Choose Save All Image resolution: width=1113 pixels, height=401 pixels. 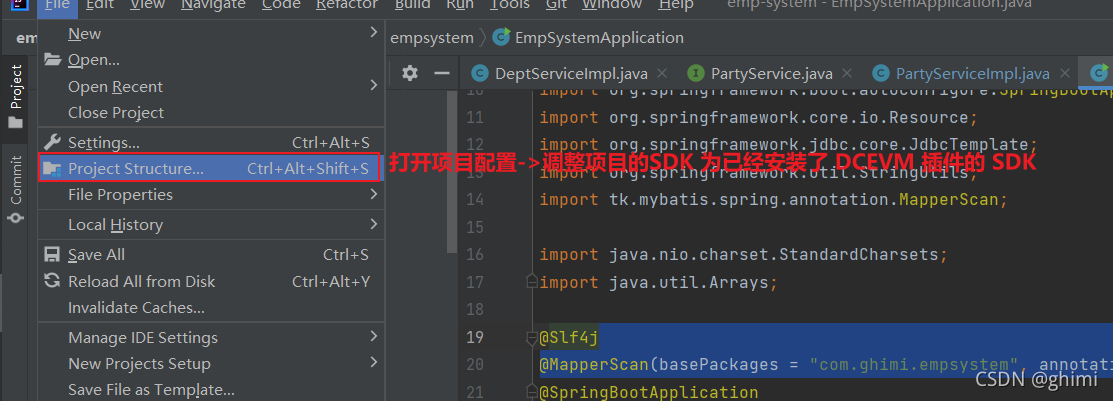click(211, 255)
